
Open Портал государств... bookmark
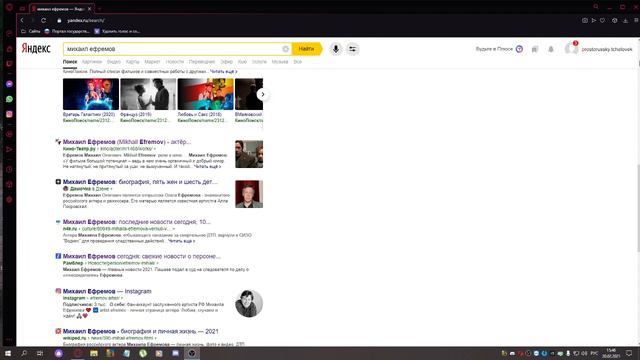tap(67, 31)
